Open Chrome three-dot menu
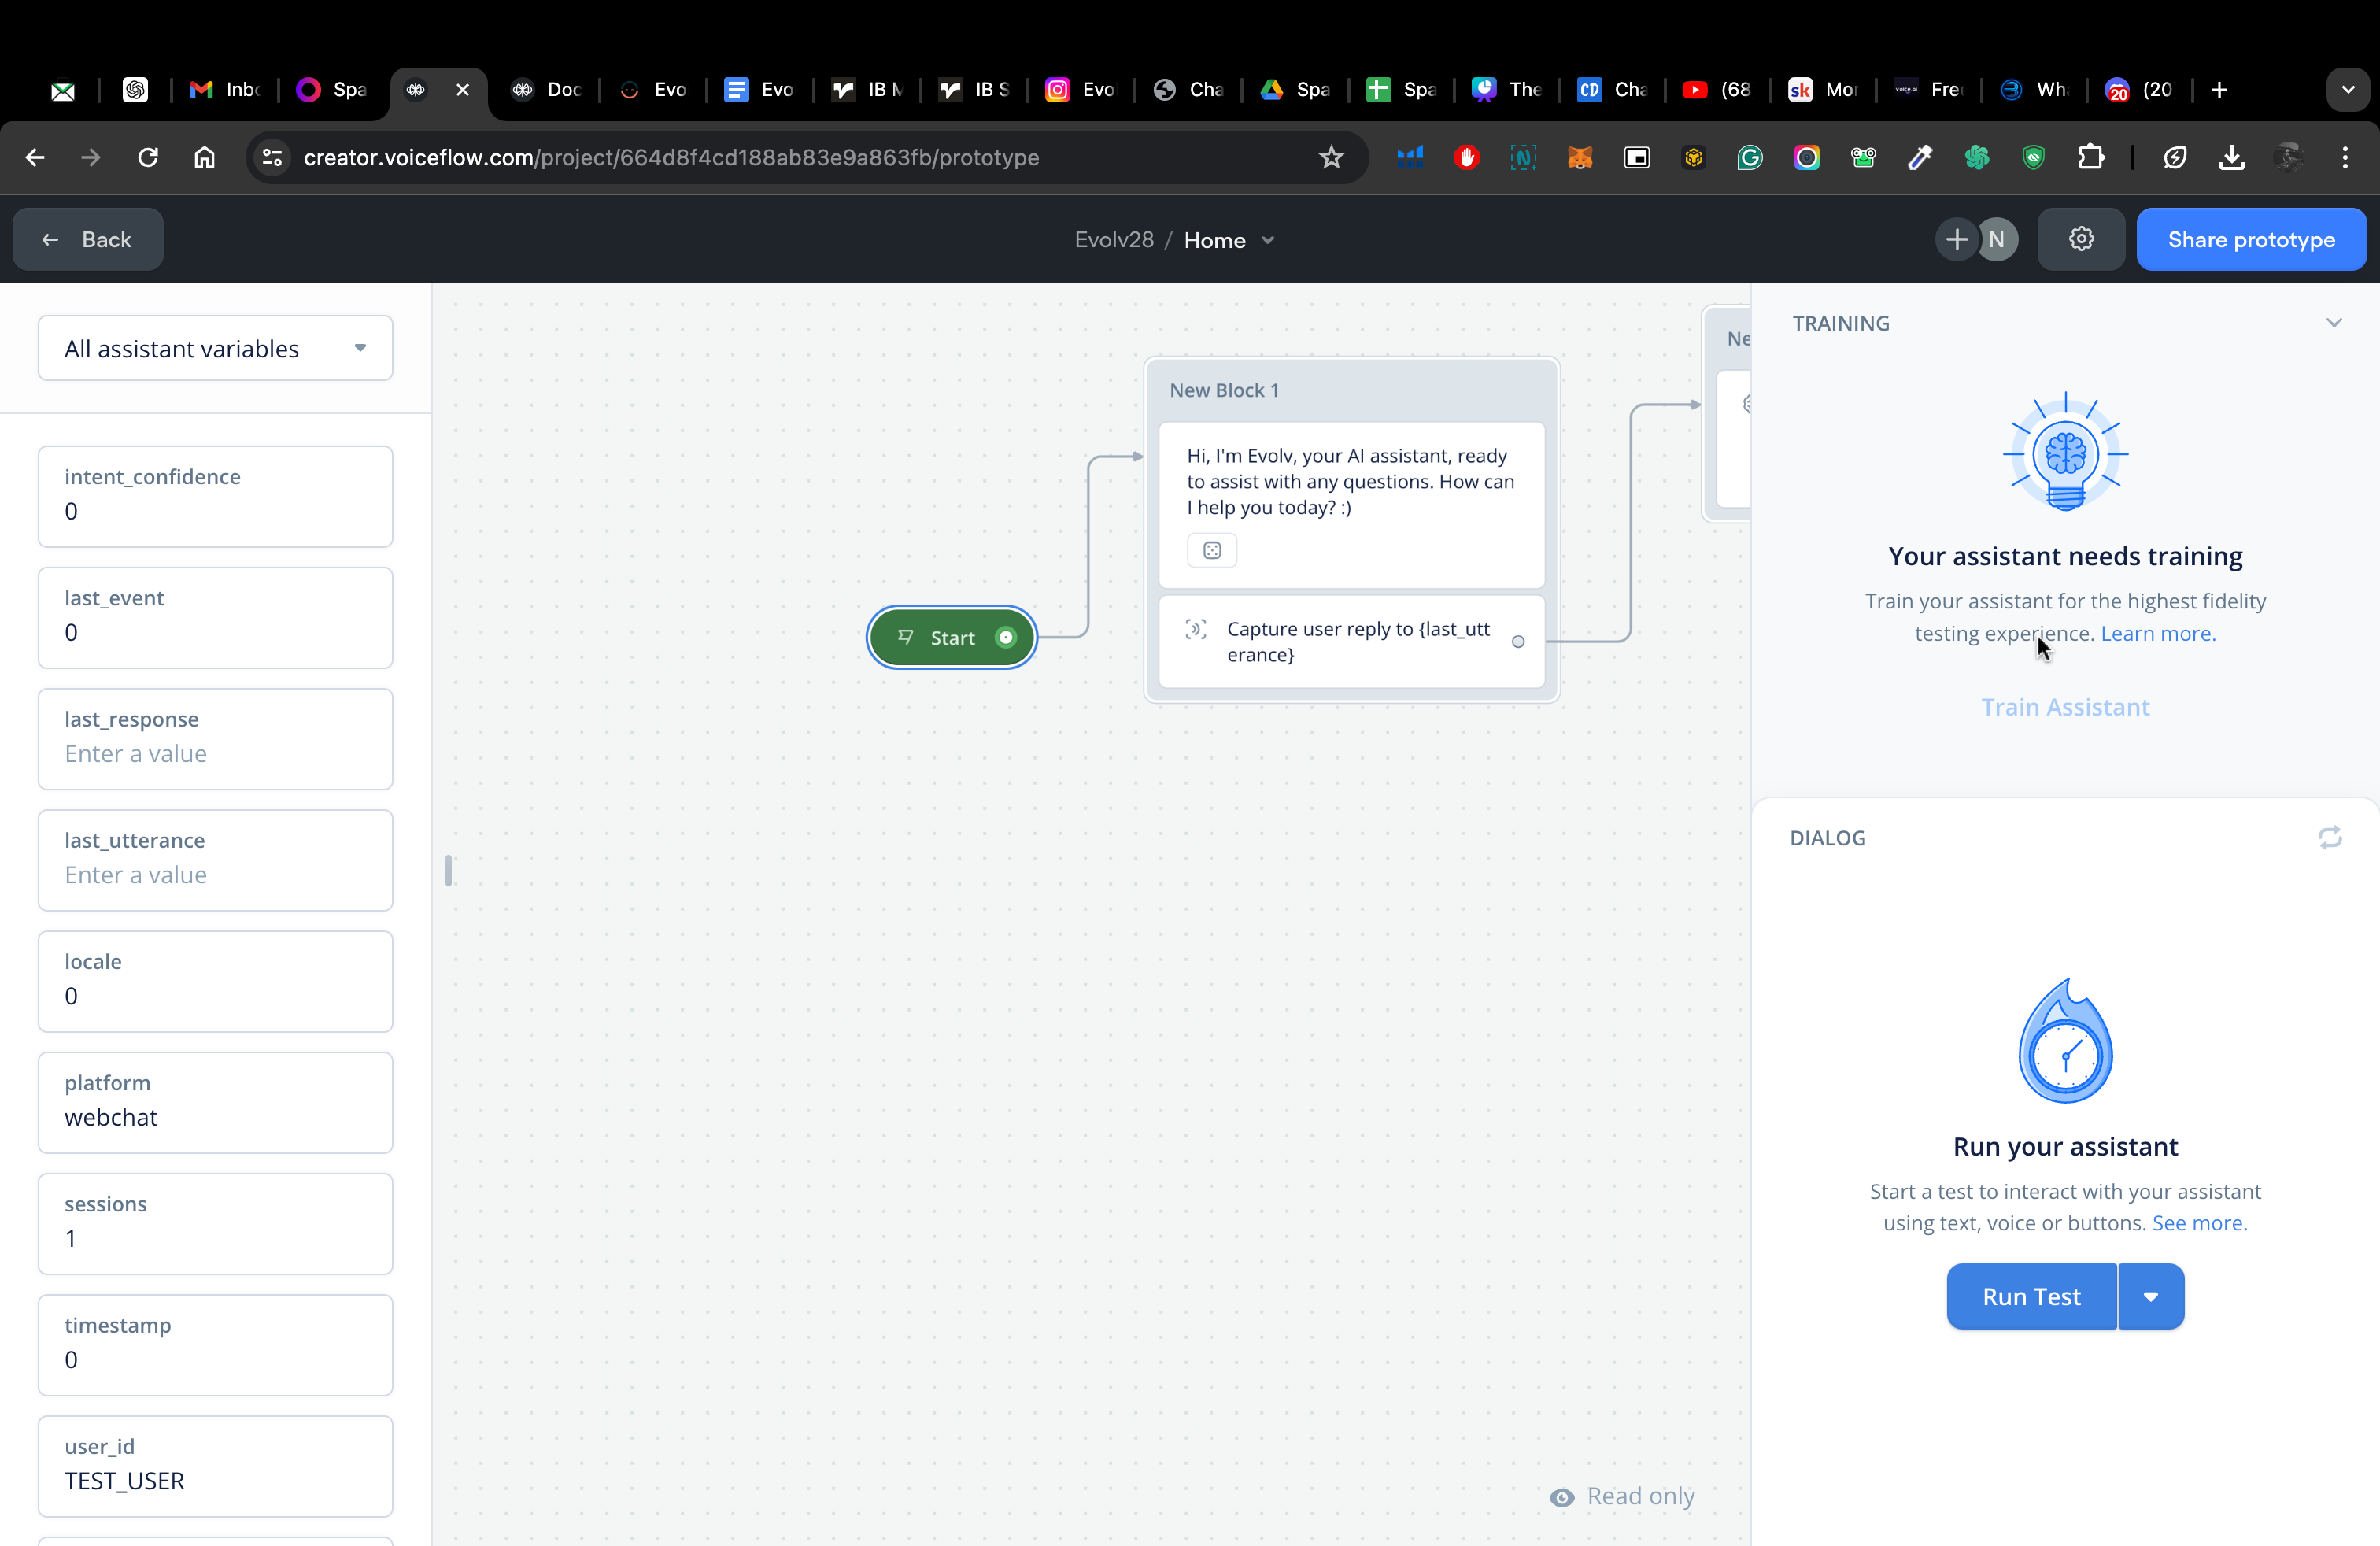 pyautogui.click(x=2345, y=157)
